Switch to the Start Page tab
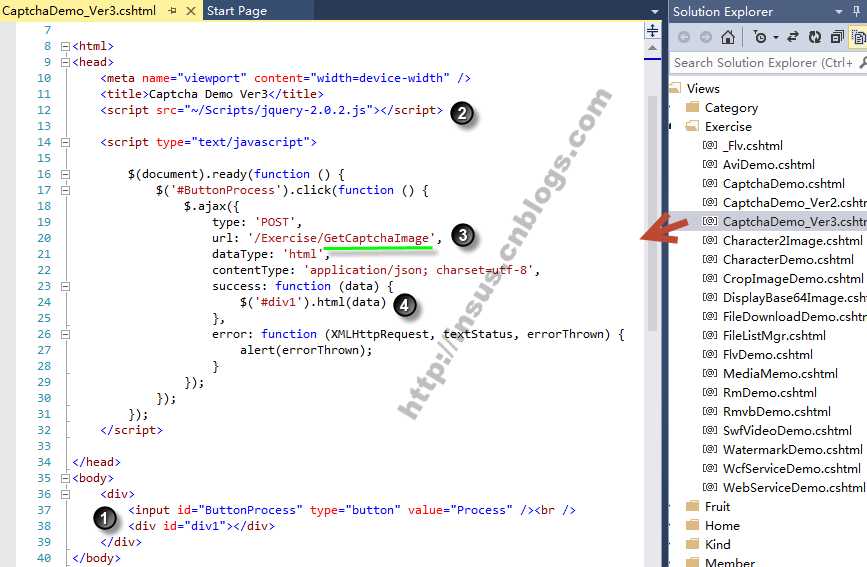Screen dimensions: 867x567 point(237,11)
